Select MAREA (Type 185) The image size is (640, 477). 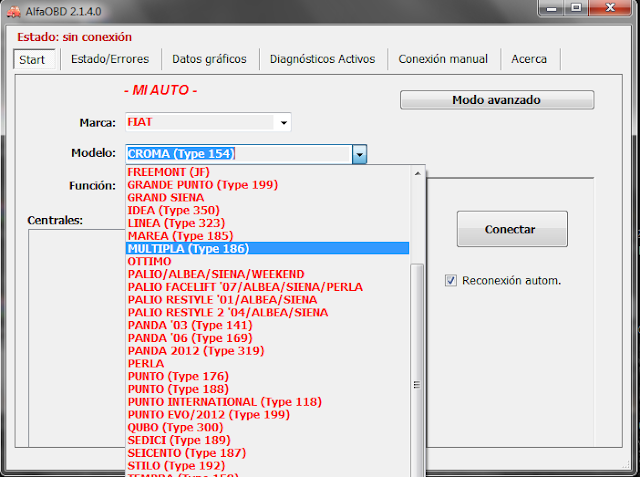tap(267, 236)
